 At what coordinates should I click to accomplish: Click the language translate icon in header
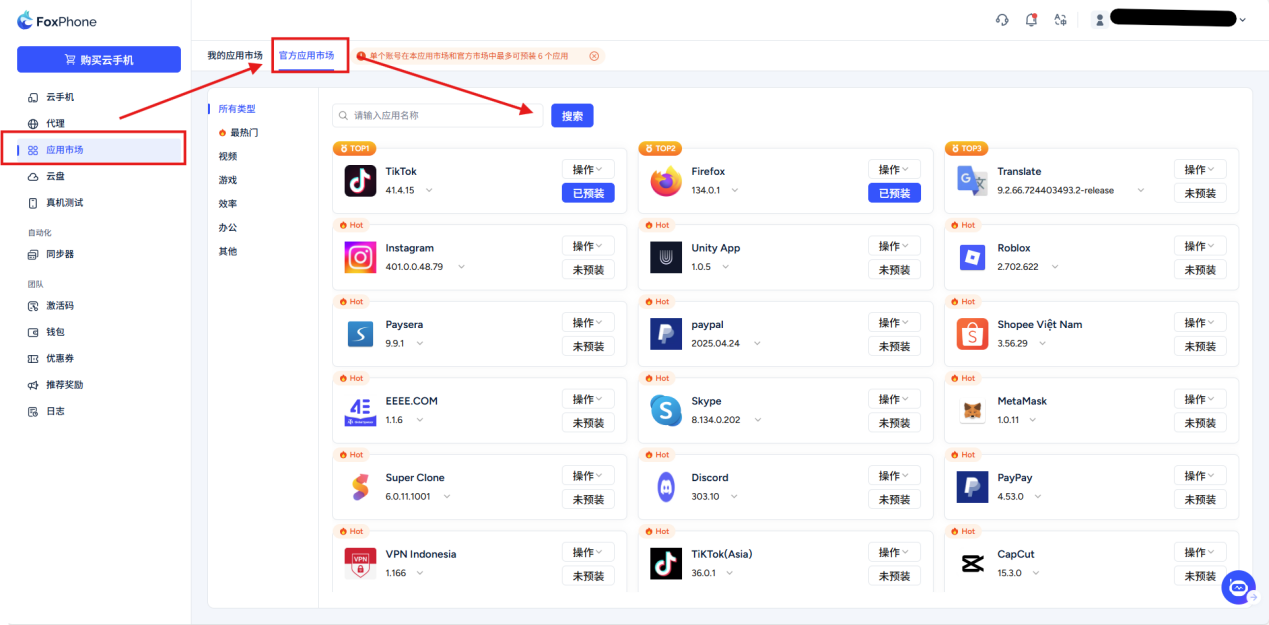(1060, 20)
